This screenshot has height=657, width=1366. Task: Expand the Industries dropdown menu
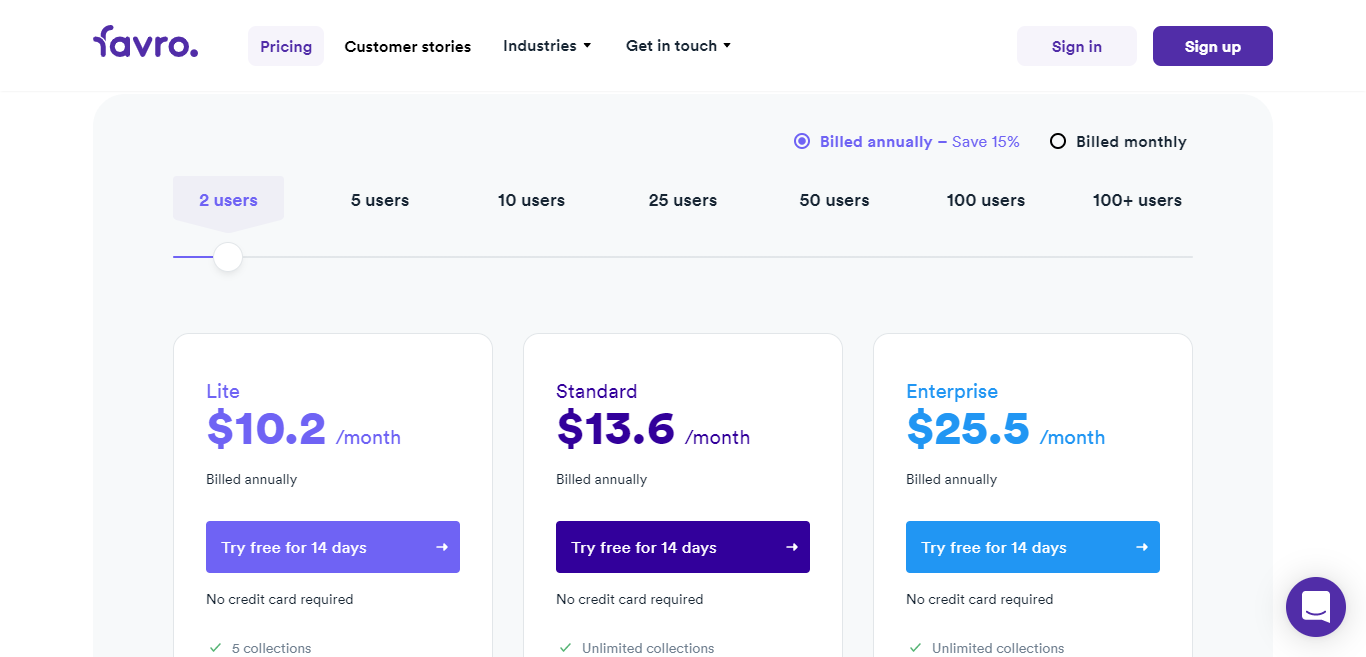pyautogui.click(x=547, y=46)
